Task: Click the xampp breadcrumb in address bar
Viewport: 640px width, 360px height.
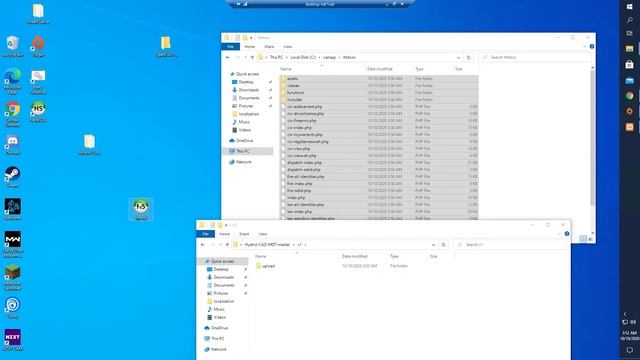Action: (329, 58)
